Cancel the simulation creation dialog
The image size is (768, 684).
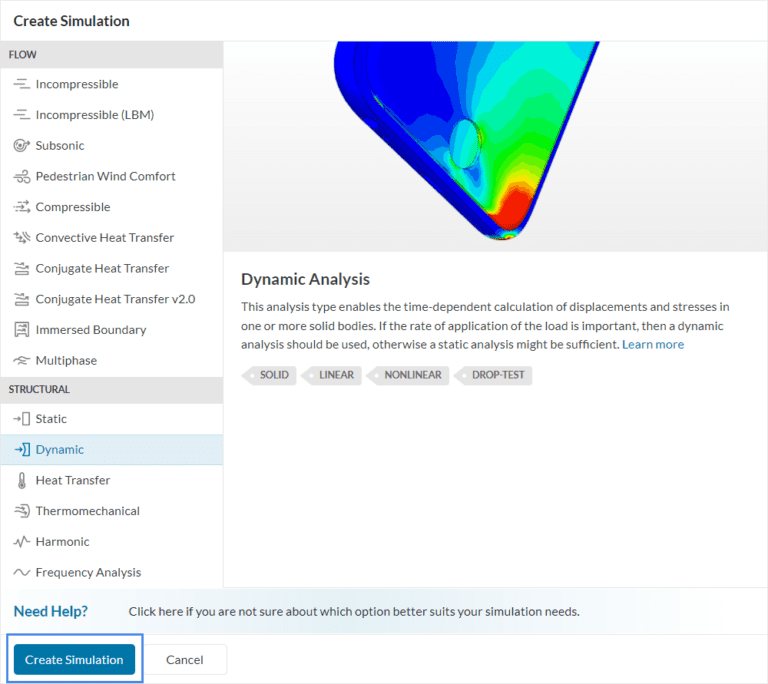pyautogui.click(x=185, y=660)
